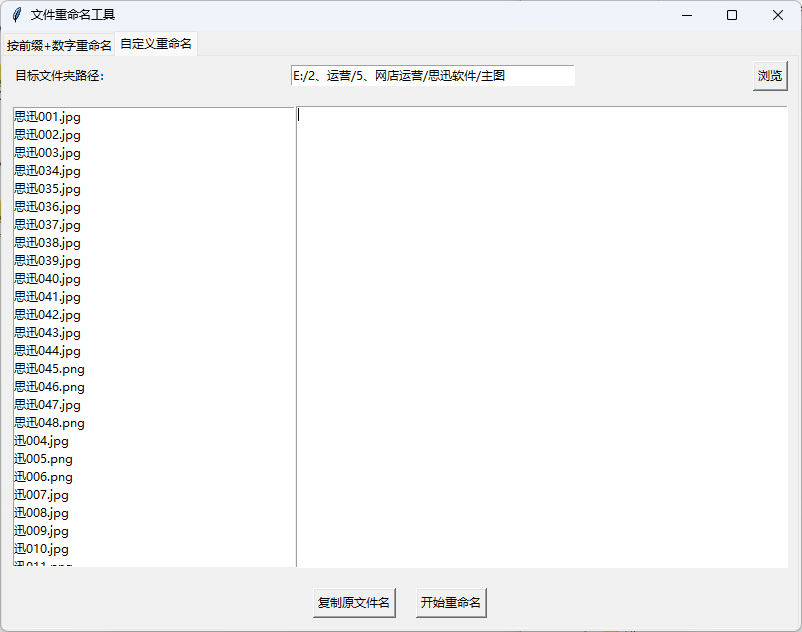Select 思迅048.png list entry
The height and width of the screenshot is (632, 802).
pyautogui.click(x=50, y=423)
